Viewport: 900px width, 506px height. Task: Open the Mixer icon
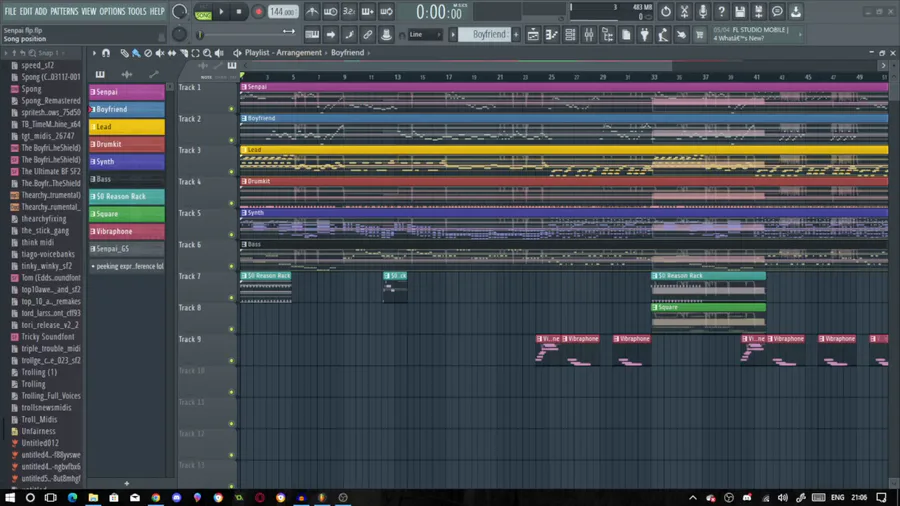(x=589, y=35)
